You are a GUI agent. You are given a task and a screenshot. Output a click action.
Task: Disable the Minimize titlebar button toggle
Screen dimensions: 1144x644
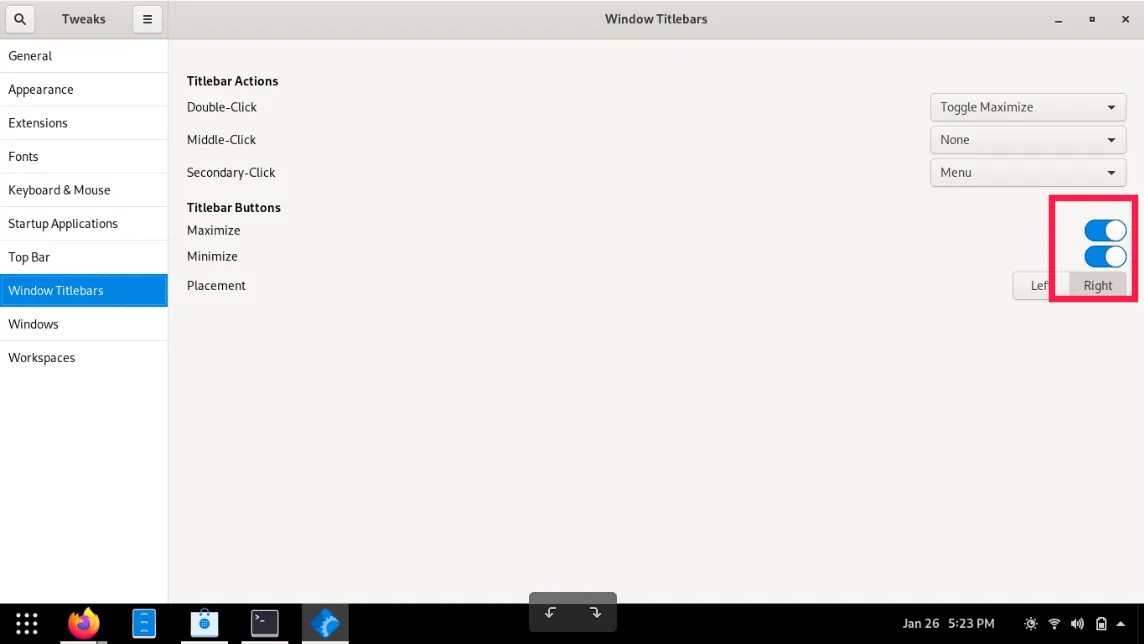1105,257
